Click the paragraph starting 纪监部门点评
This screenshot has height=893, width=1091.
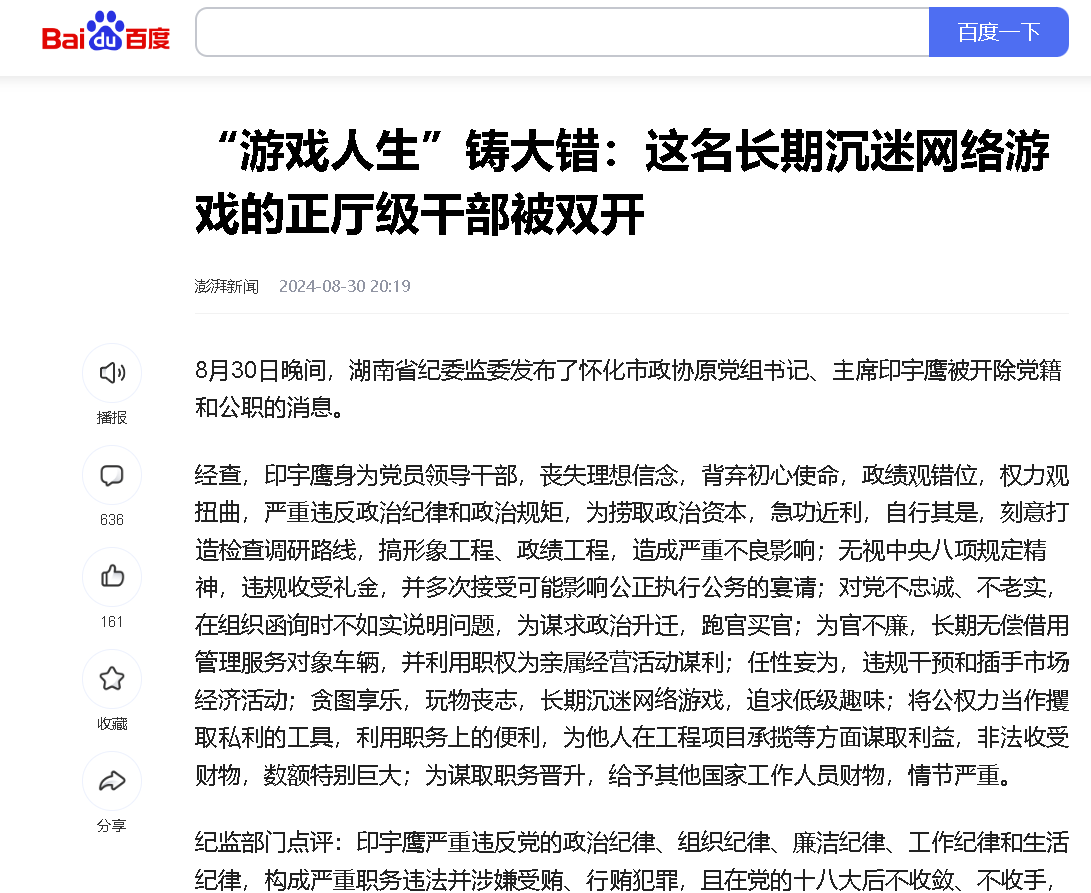click(x=632, y=860)
